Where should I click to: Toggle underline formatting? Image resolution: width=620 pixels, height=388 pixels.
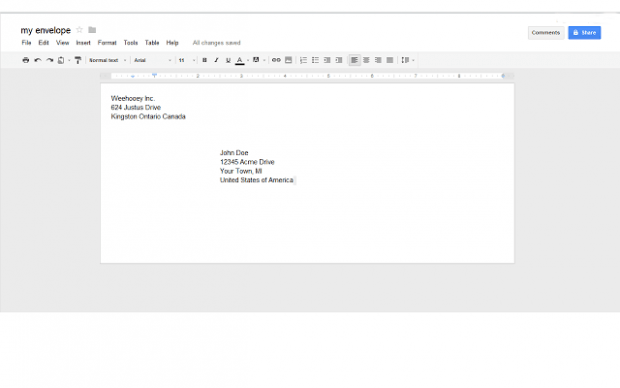228,60
